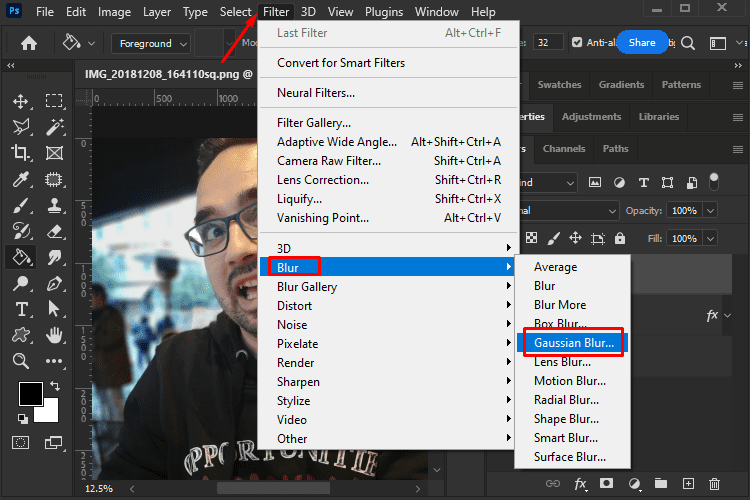Open the blend mode dropdown
750x500 pixels.
coord(569,211)
